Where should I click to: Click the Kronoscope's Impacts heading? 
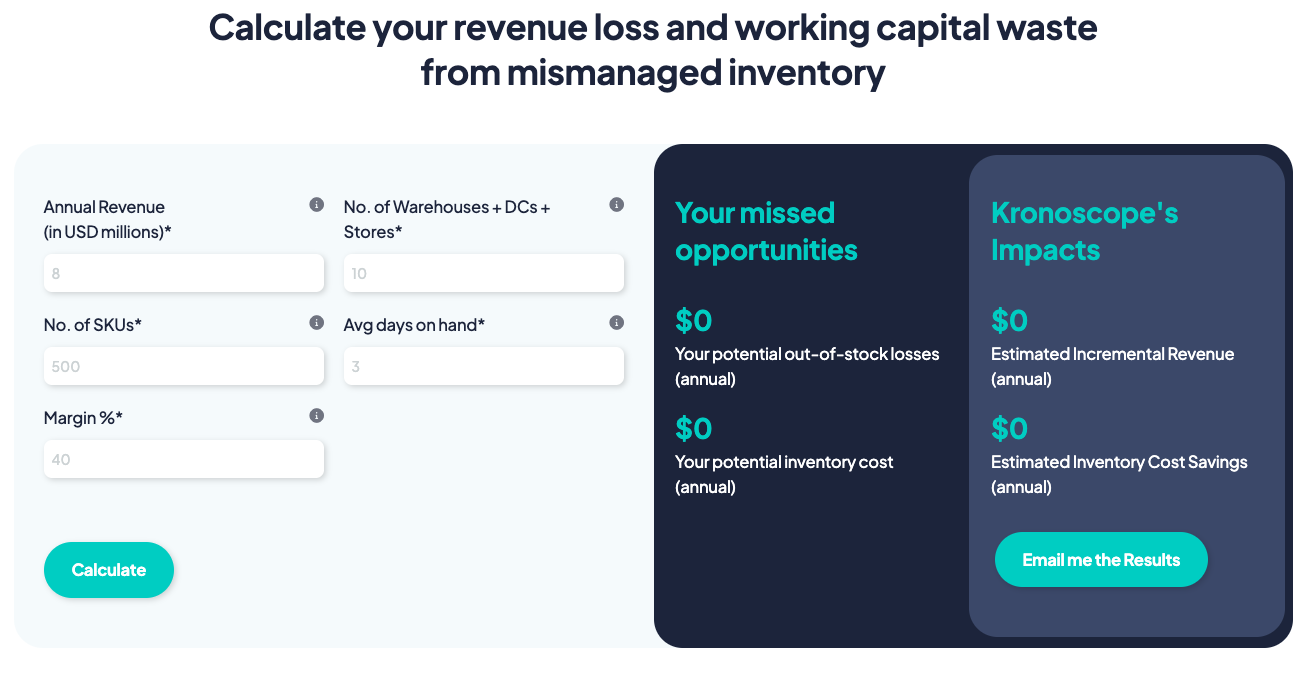point(1084,231)
